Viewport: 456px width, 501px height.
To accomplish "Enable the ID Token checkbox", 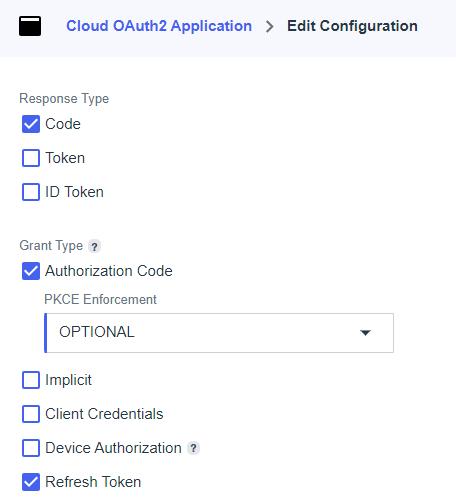I will [31, 192].
